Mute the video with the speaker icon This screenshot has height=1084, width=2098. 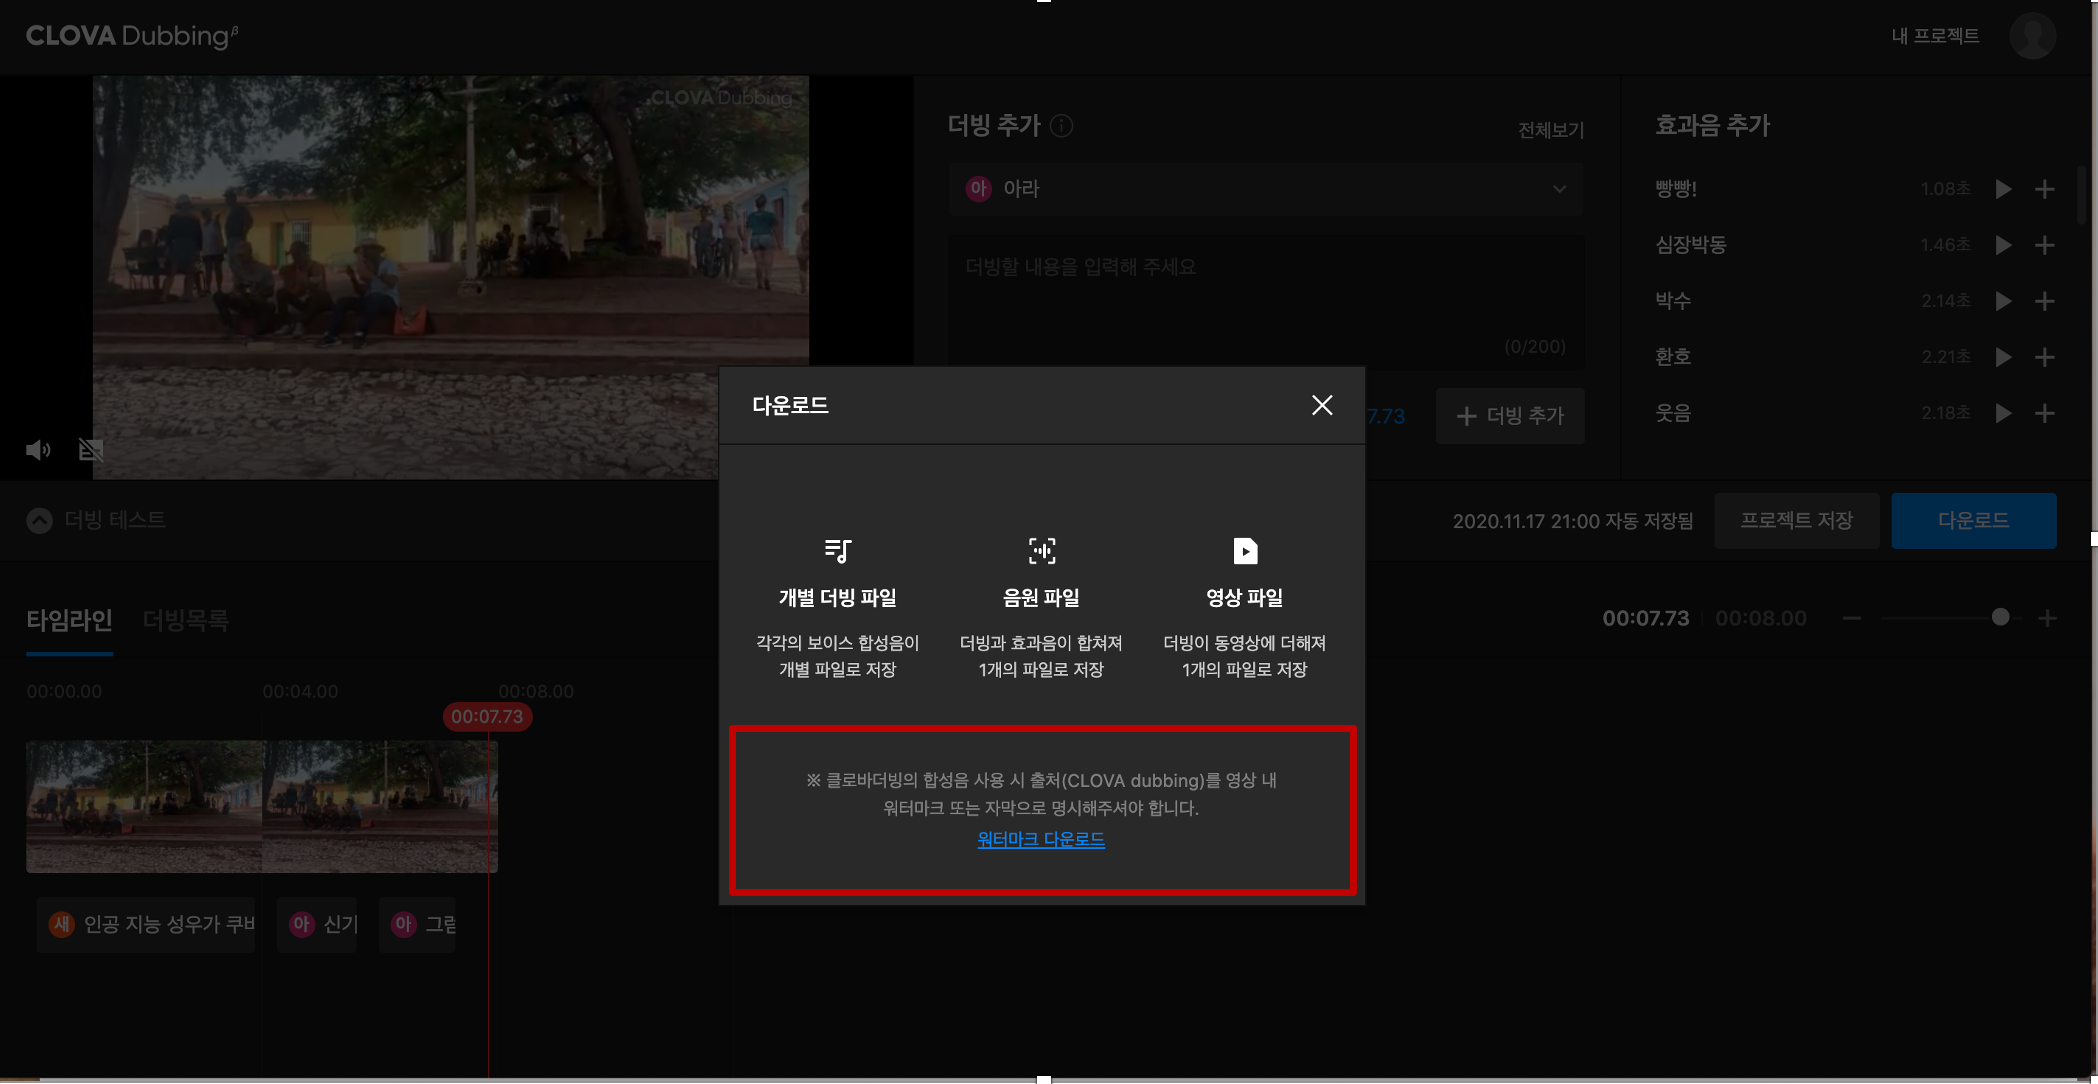(x=38, y=450)
